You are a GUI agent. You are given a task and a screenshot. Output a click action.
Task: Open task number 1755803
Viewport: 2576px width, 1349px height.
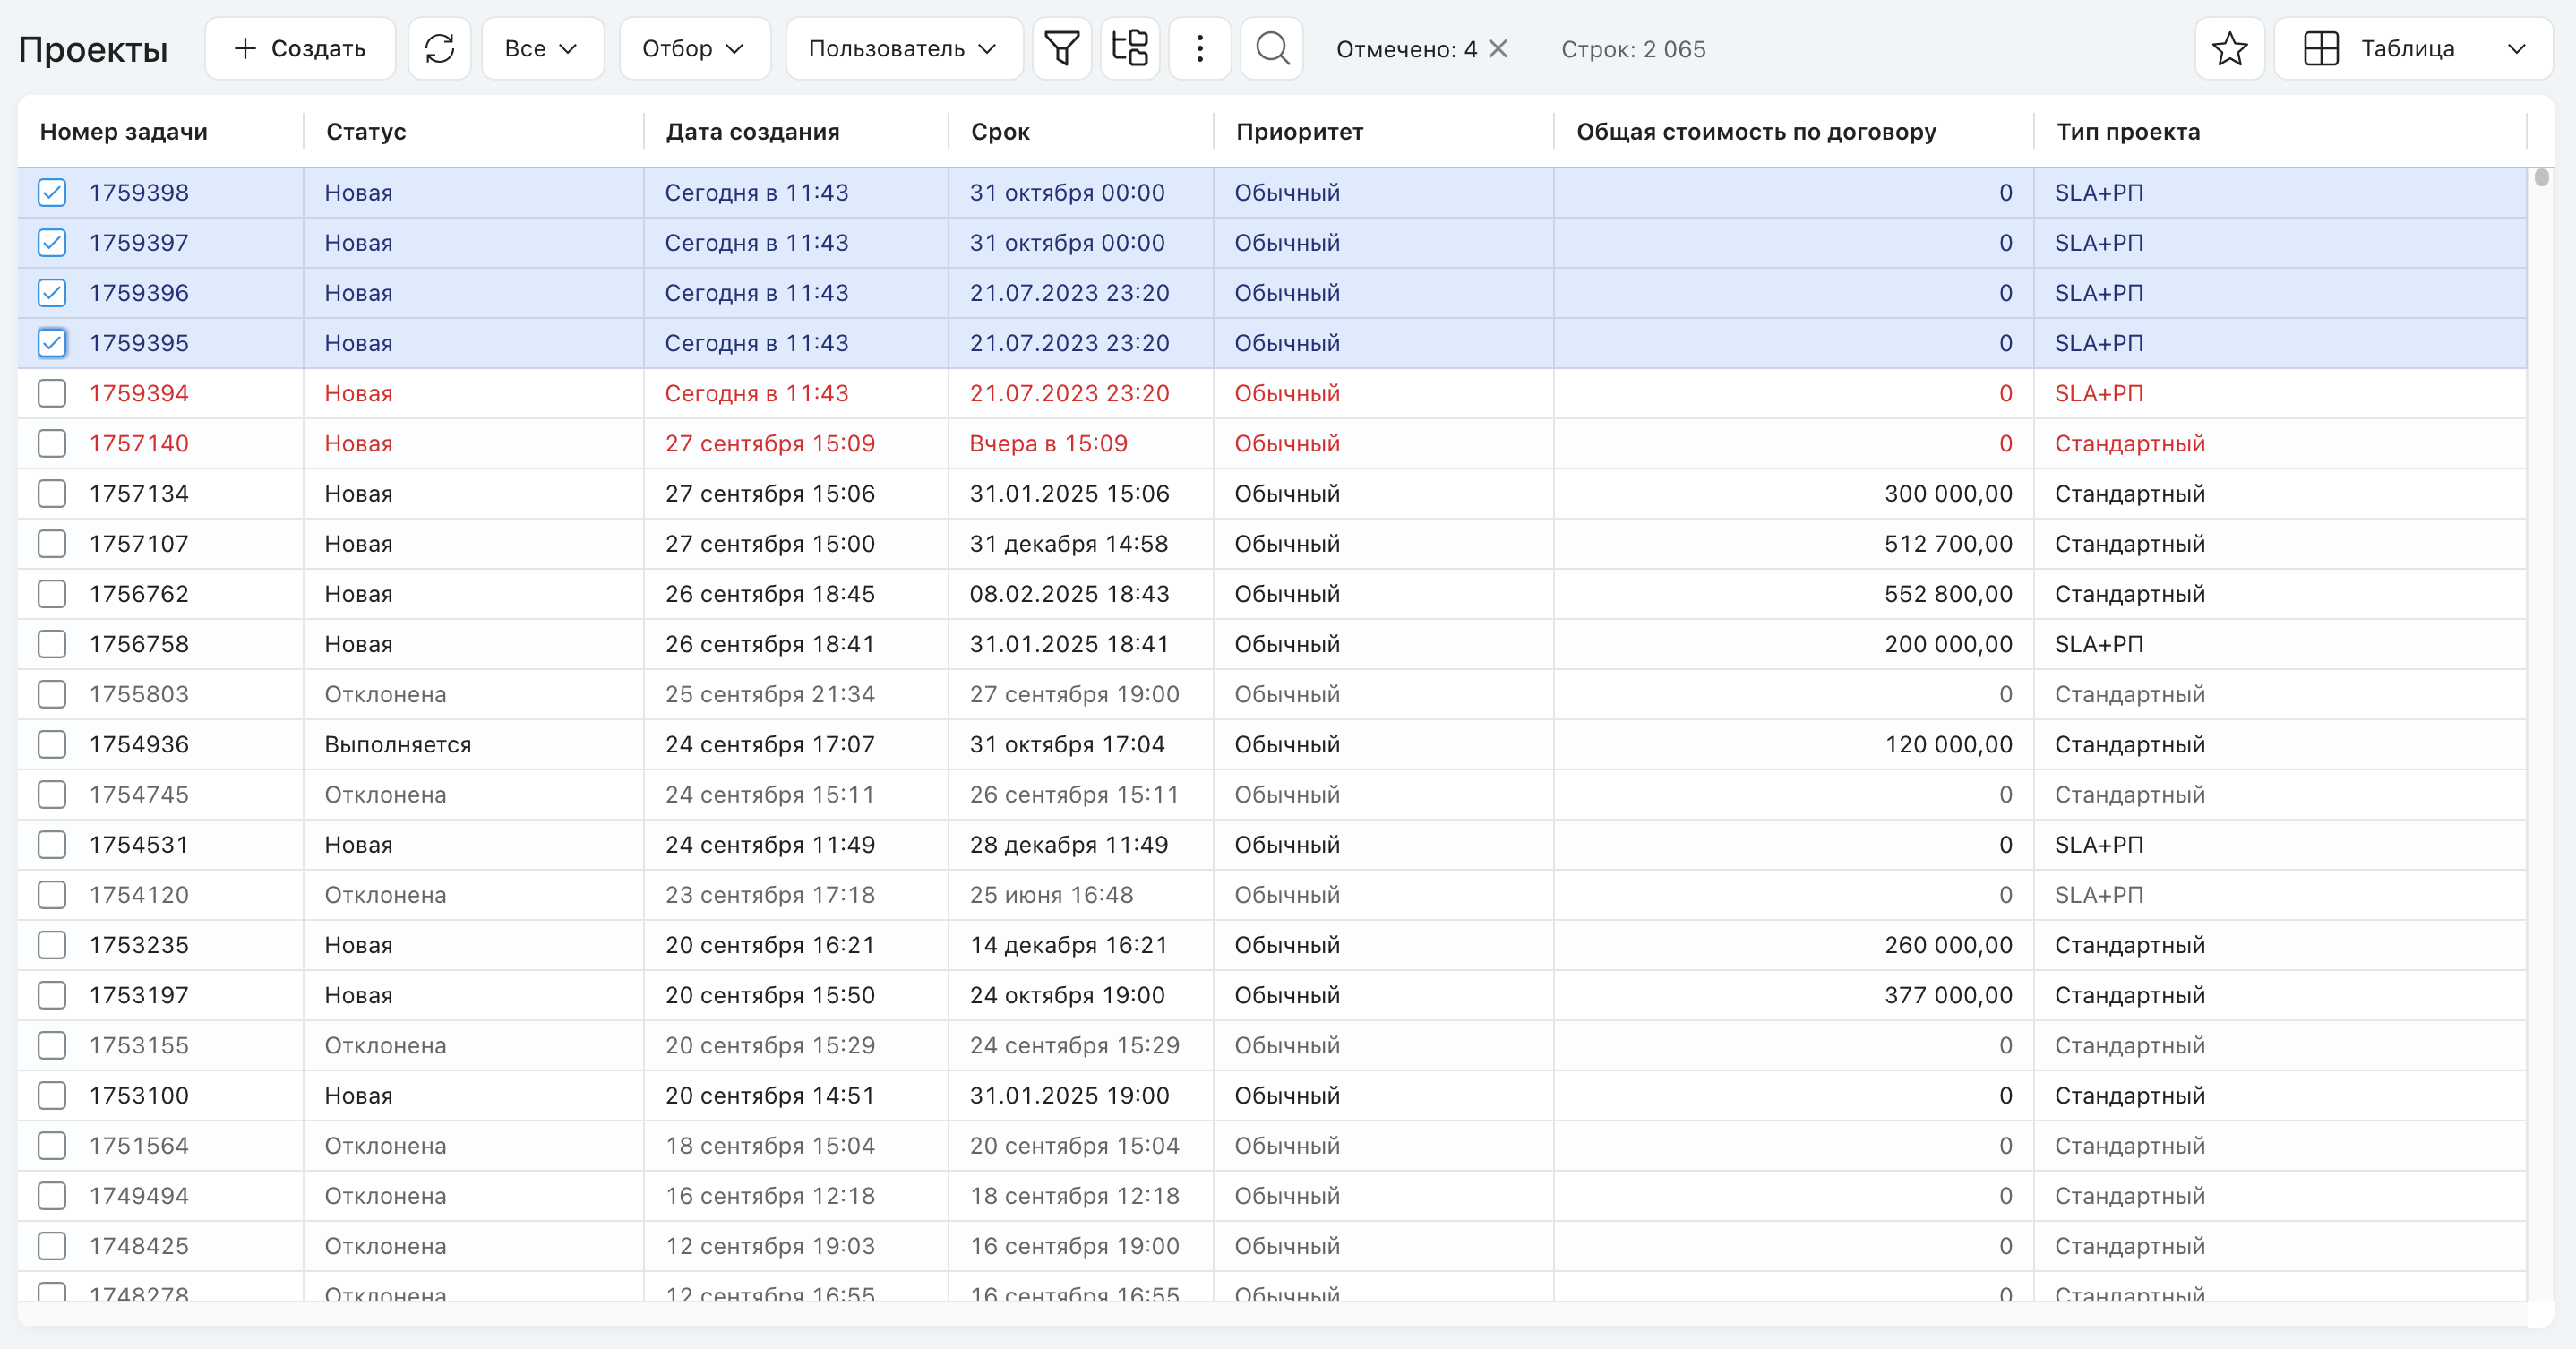click(x=139, y=694)
